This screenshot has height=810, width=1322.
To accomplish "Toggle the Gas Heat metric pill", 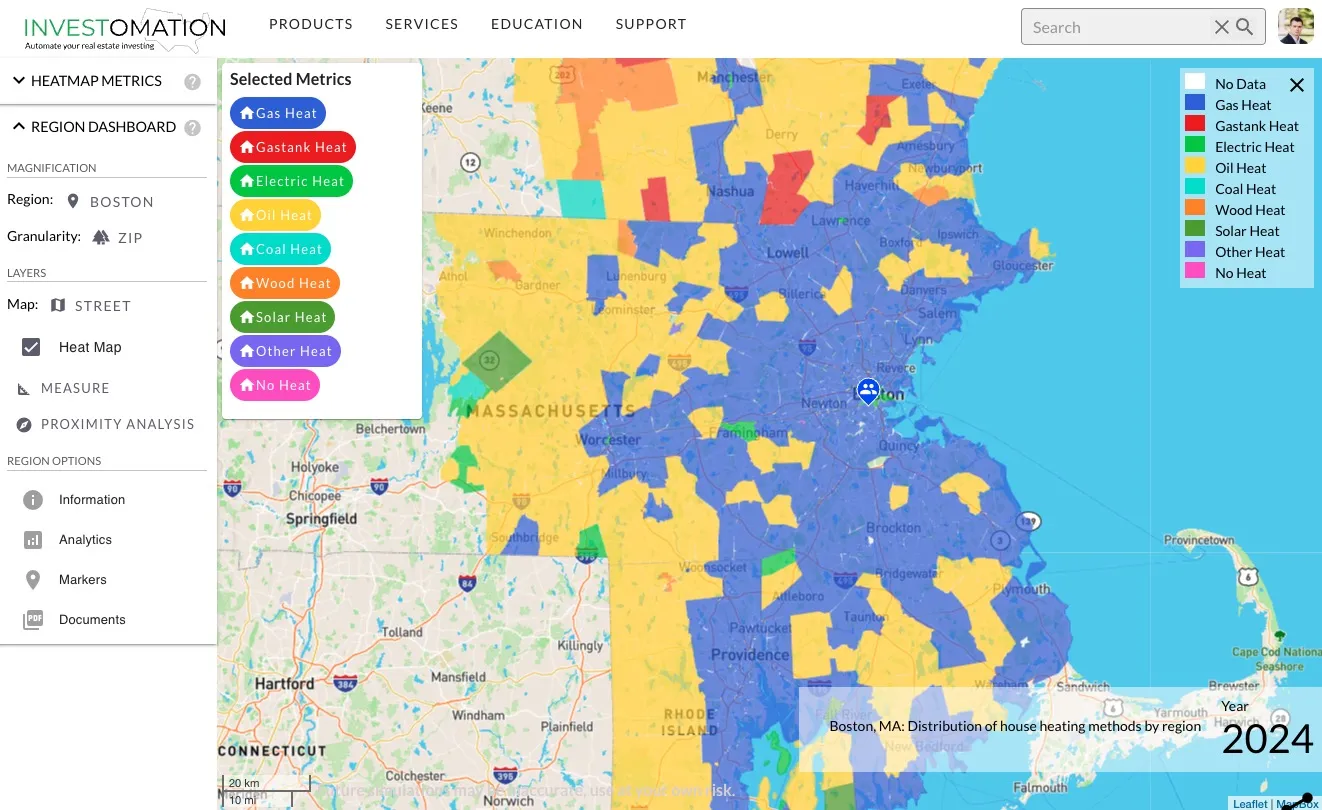I will [278, 113].
